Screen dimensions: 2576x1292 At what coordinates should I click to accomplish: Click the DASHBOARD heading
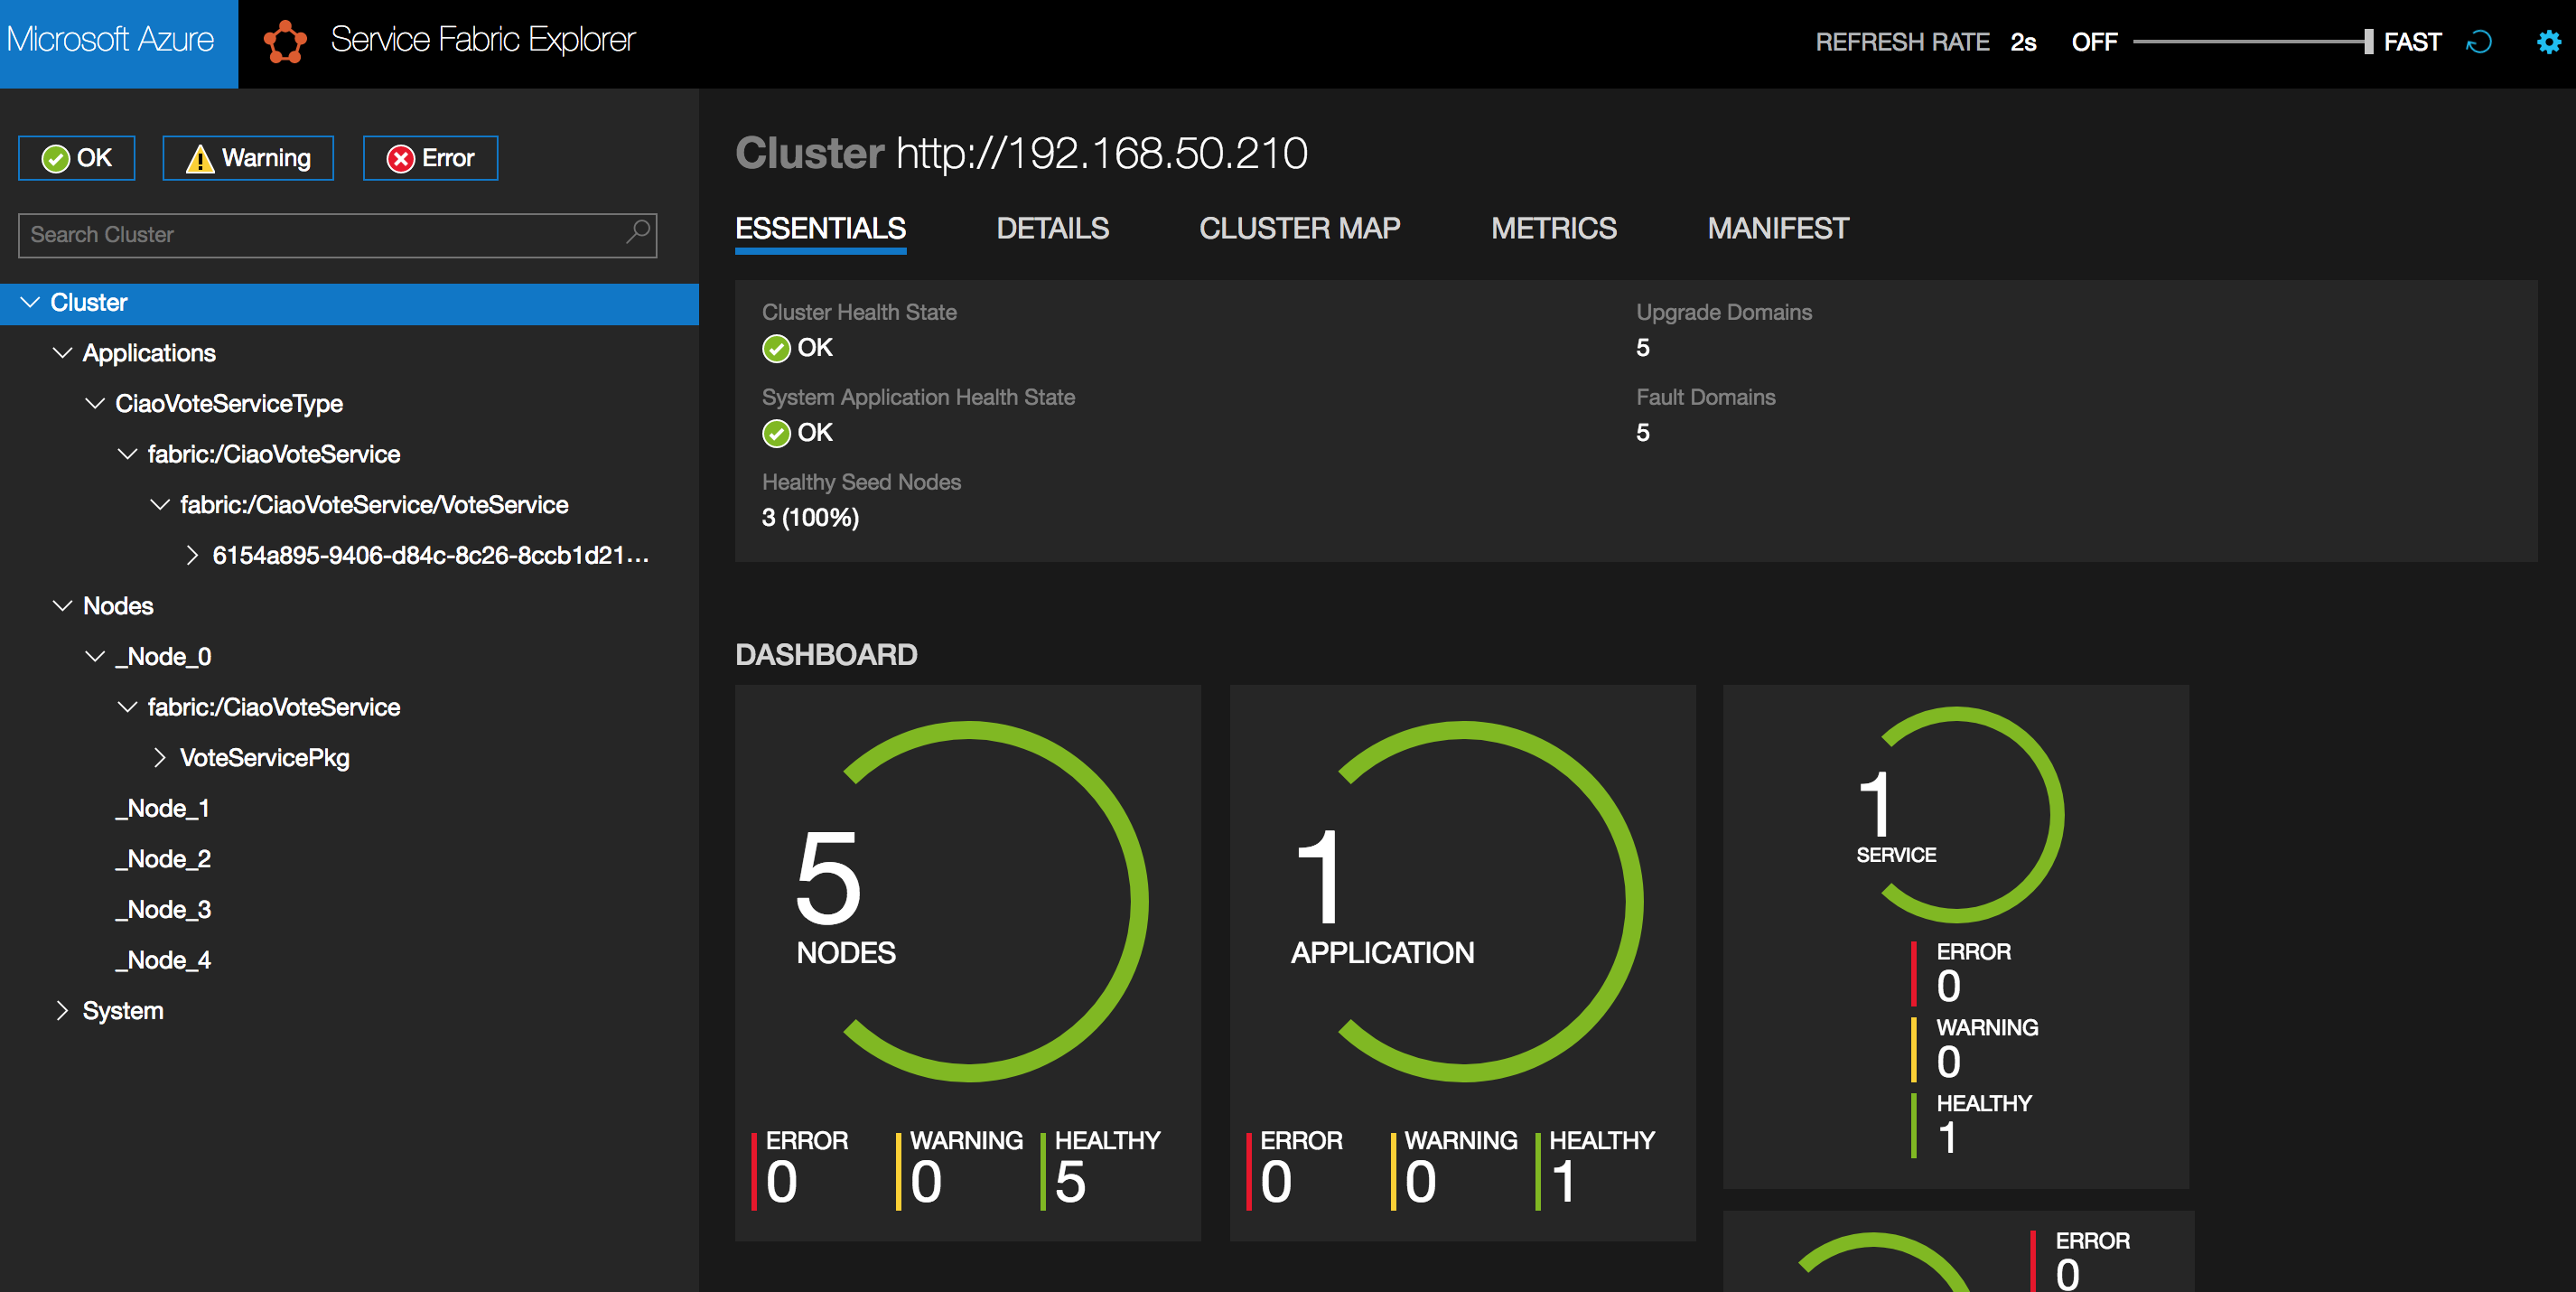coord(826,654)
